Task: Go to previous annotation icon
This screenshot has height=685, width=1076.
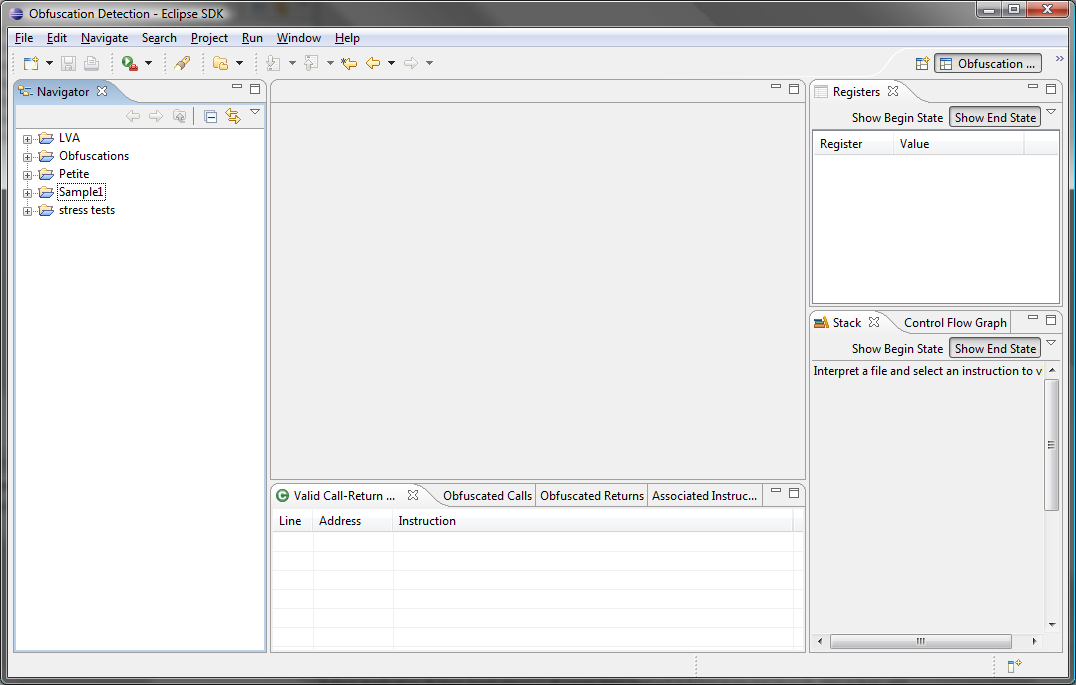Action: pos(311,63)
